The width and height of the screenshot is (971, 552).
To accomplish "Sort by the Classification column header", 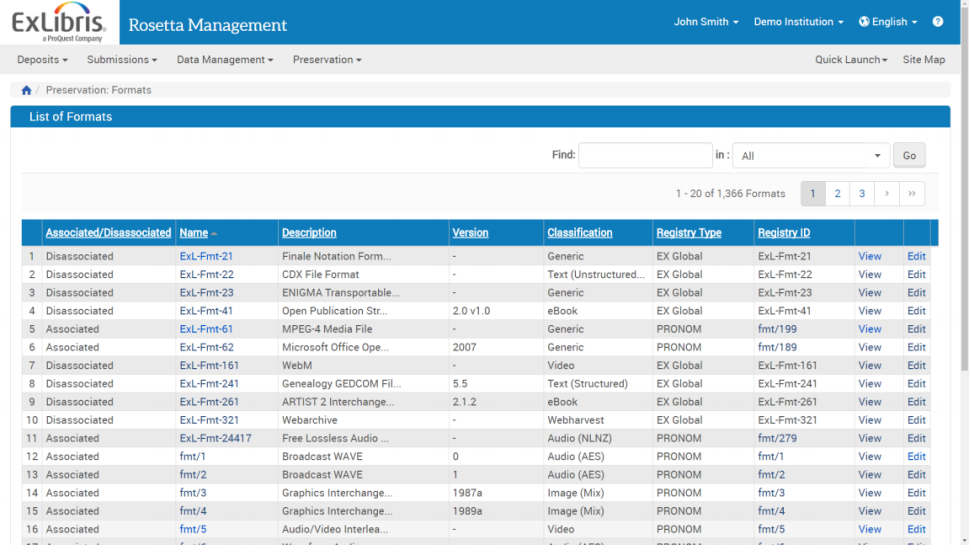I will (580, 233).
